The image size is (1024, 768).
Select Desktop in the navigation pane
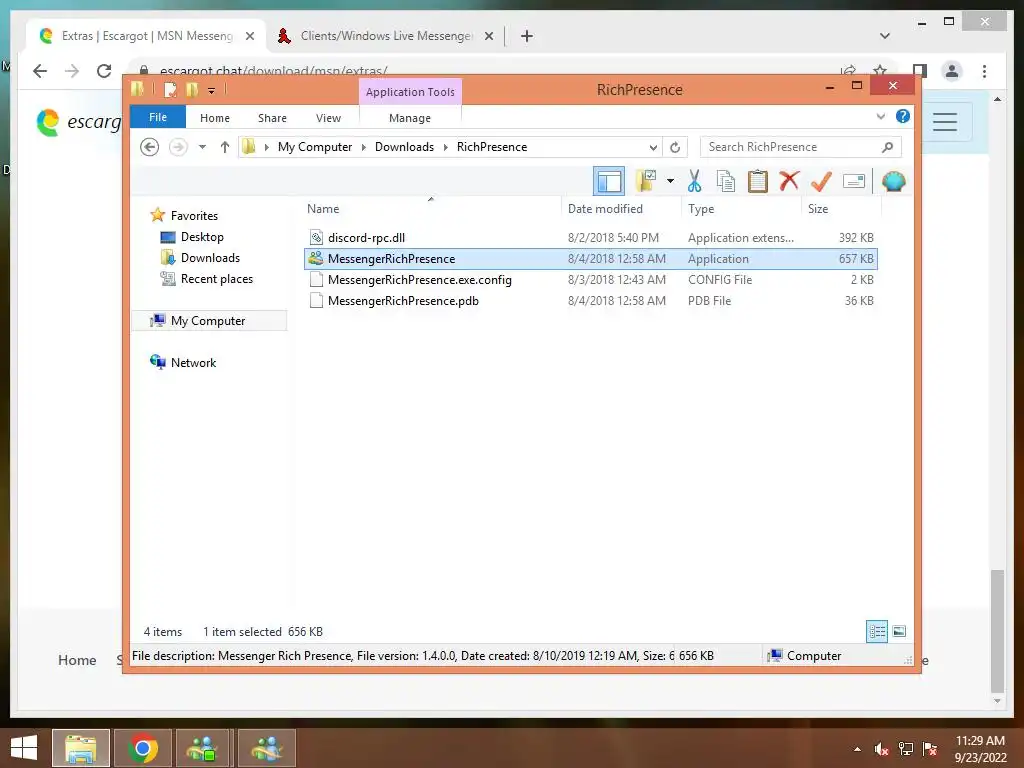coord(202,237)
